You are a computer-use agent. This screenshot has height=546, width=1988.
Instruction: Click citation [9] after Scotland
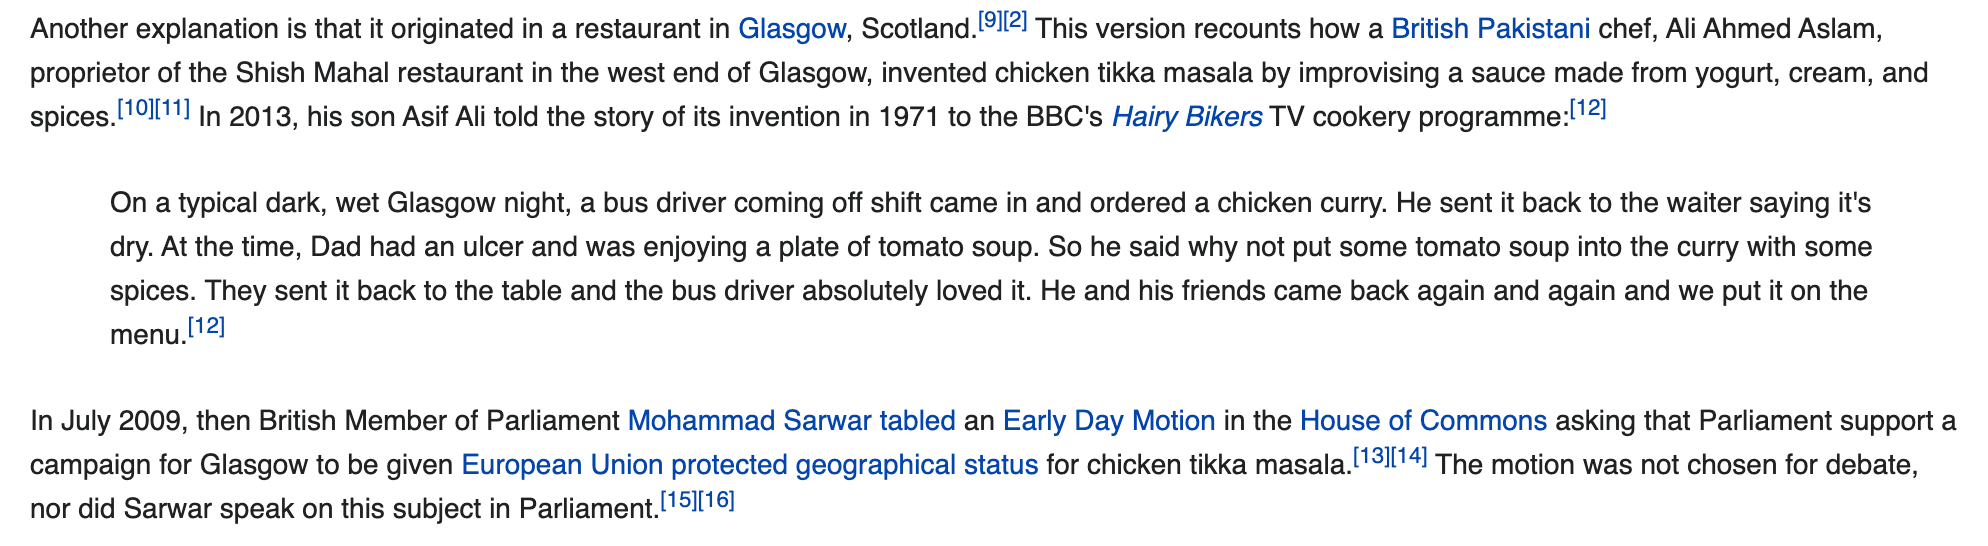tap(989, 21)
